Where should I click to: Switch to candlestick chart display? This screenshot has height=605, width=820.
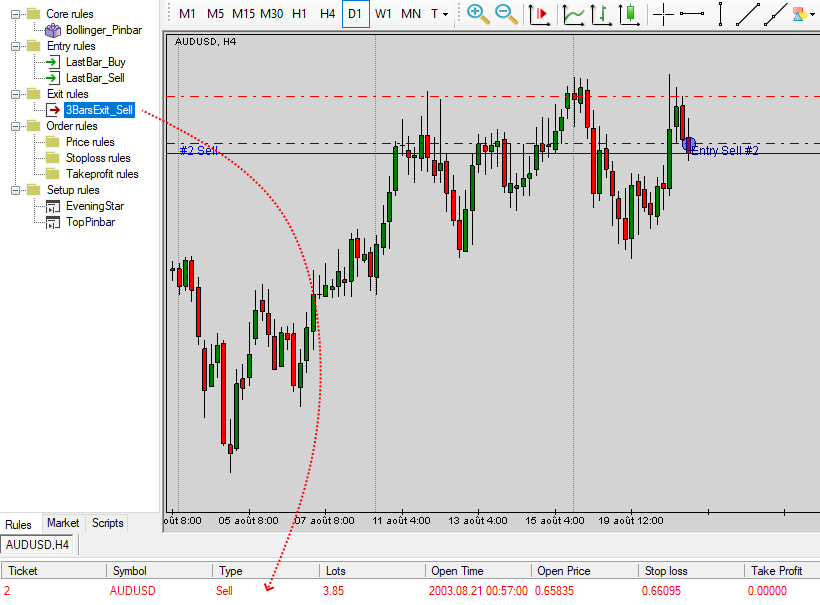(x=630, y=14)
